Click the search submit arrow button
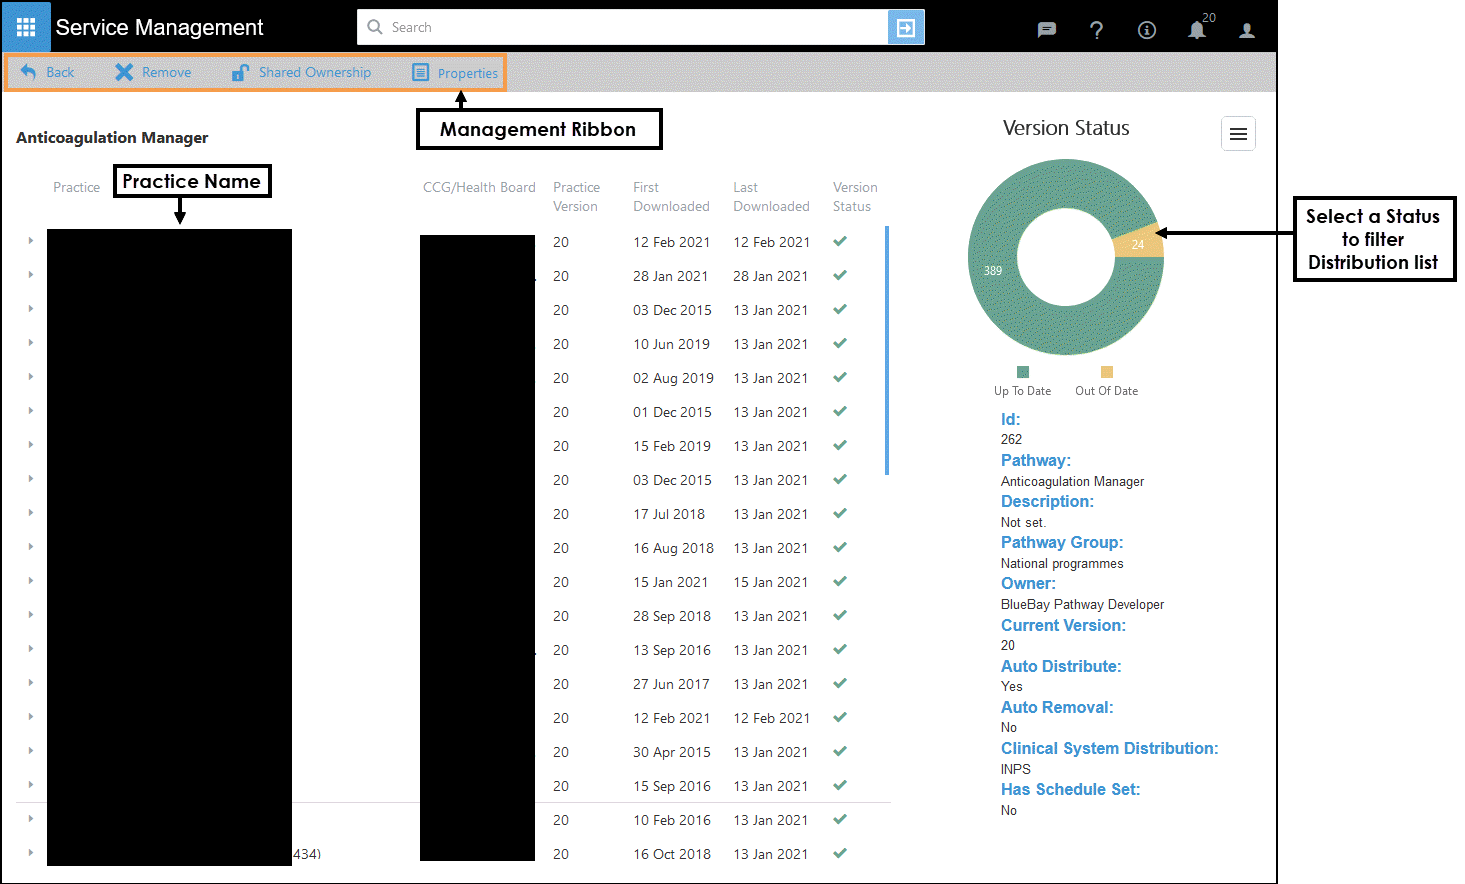 (x=905, y=27)
